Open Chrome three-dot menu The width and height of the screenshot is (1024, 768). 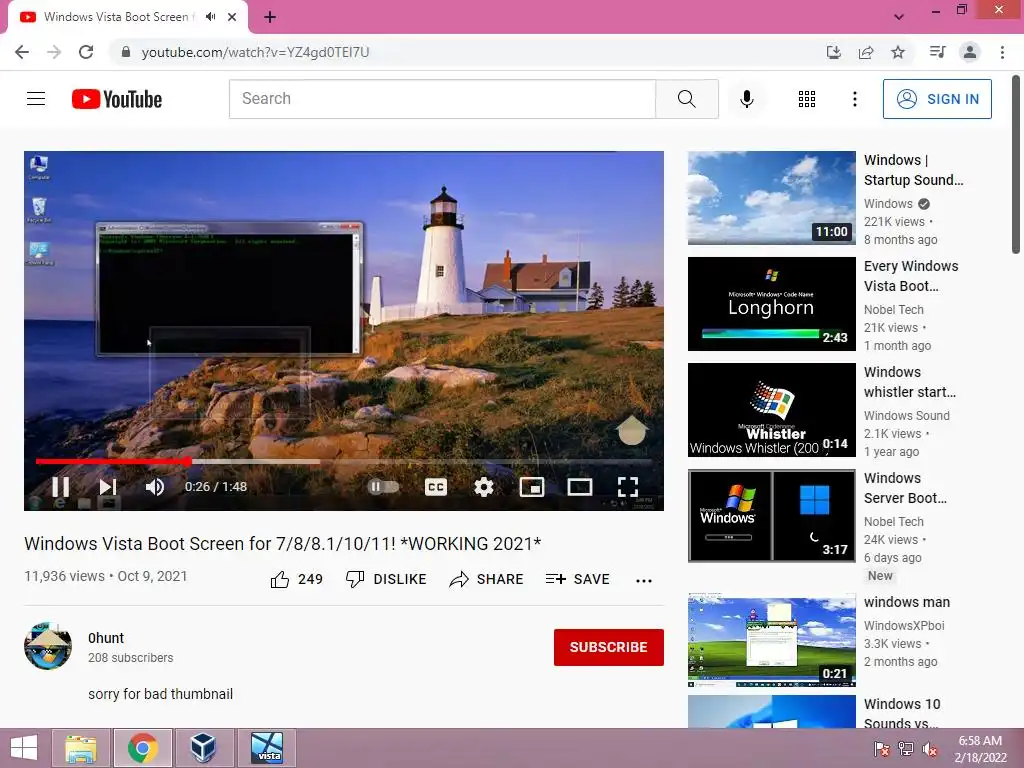(1002, 52)
